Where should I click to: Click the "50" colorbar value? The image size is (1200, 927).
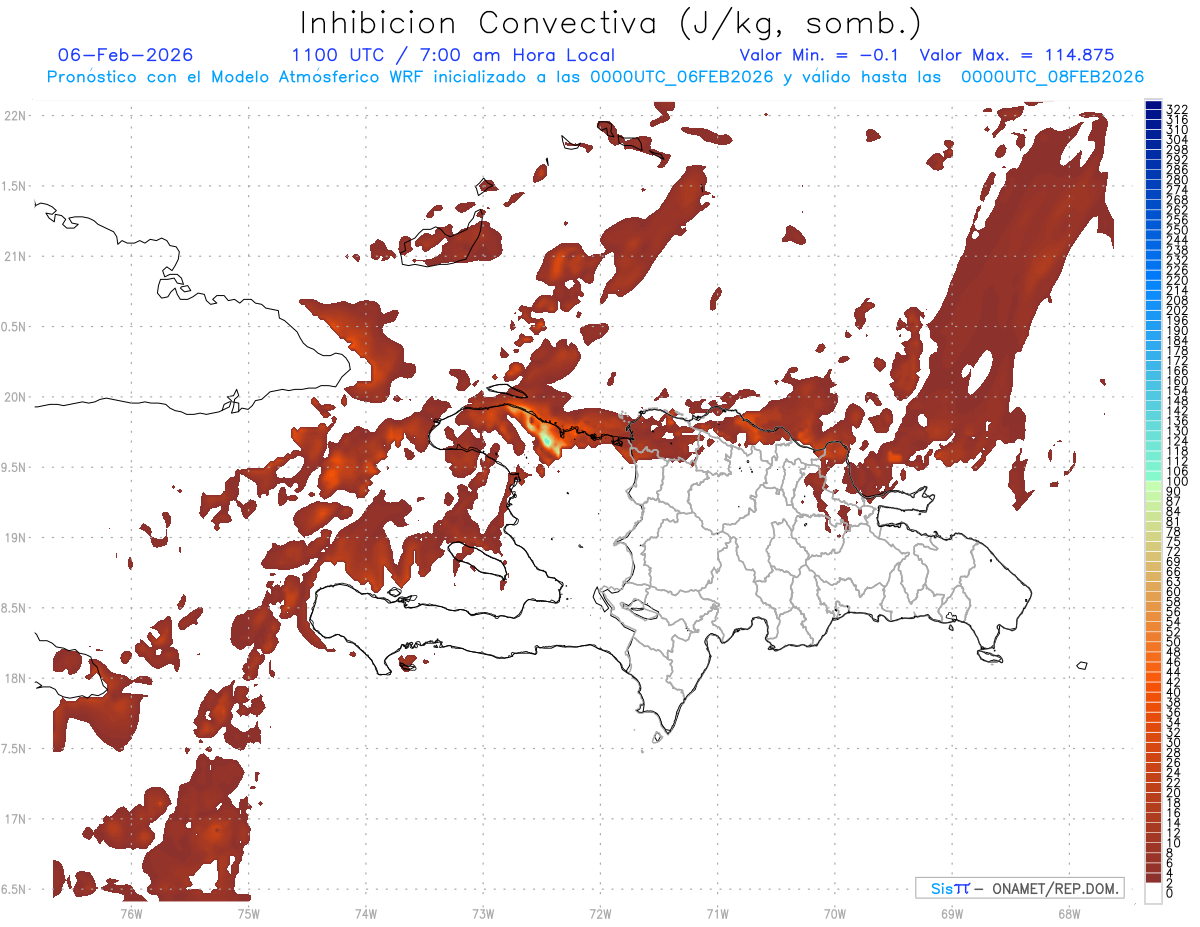tap(1173, 642)
